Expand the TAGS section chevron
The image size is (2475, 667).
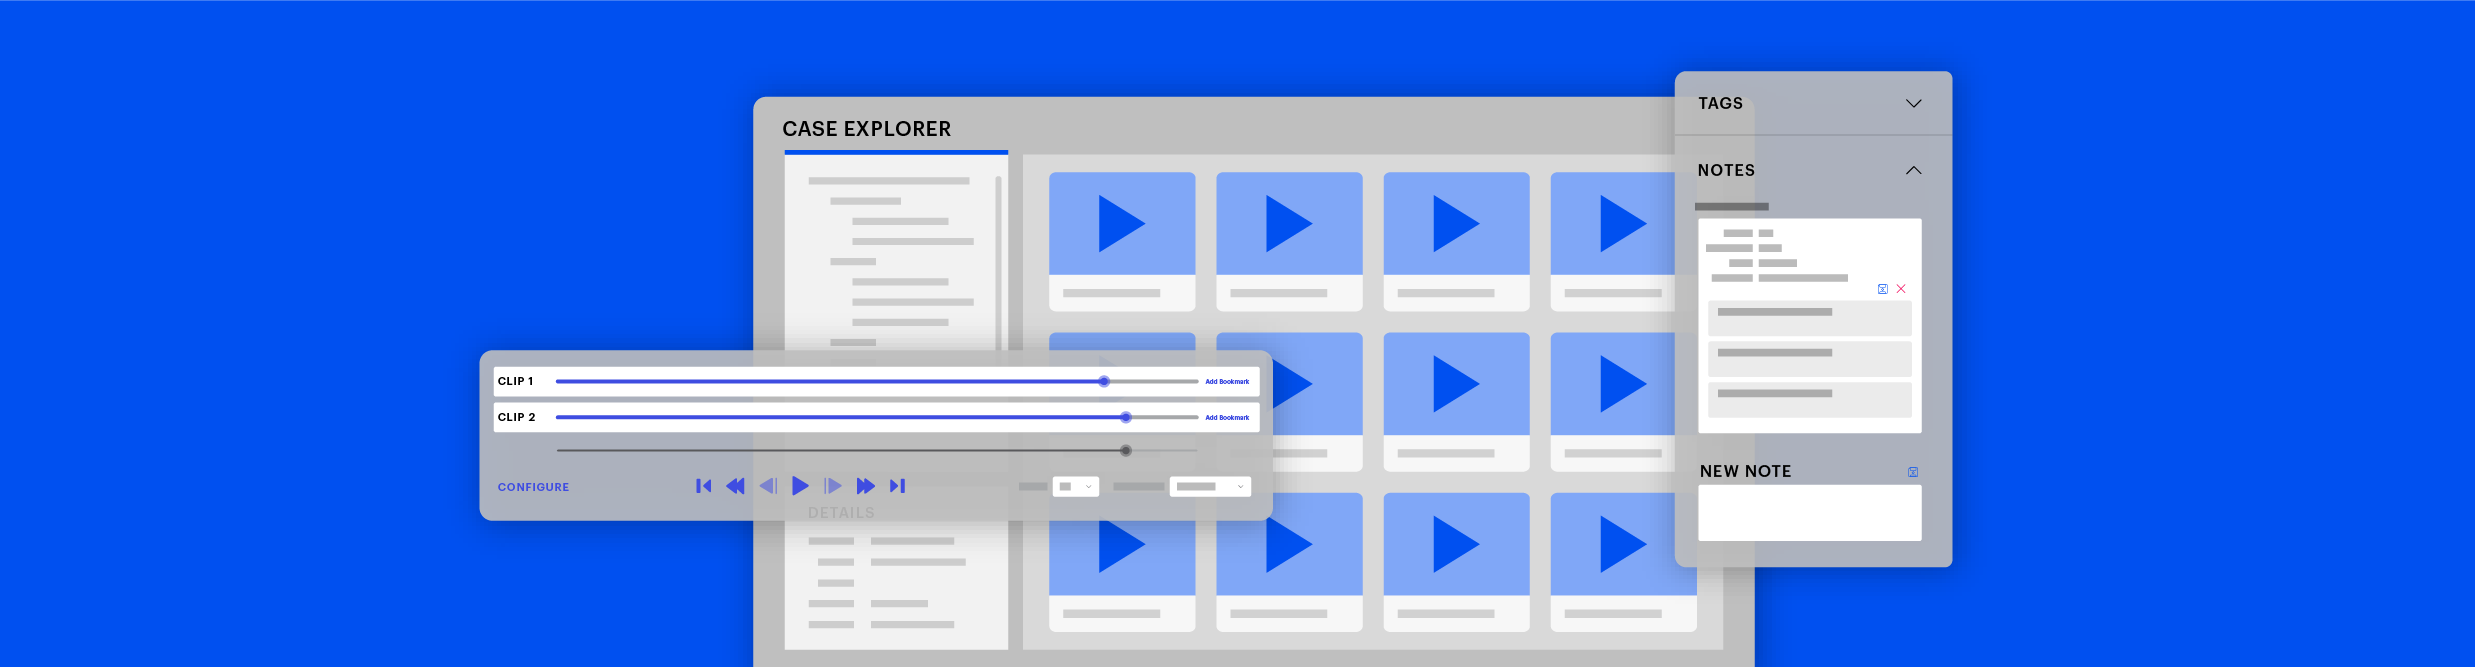[x=1913, y=104]
